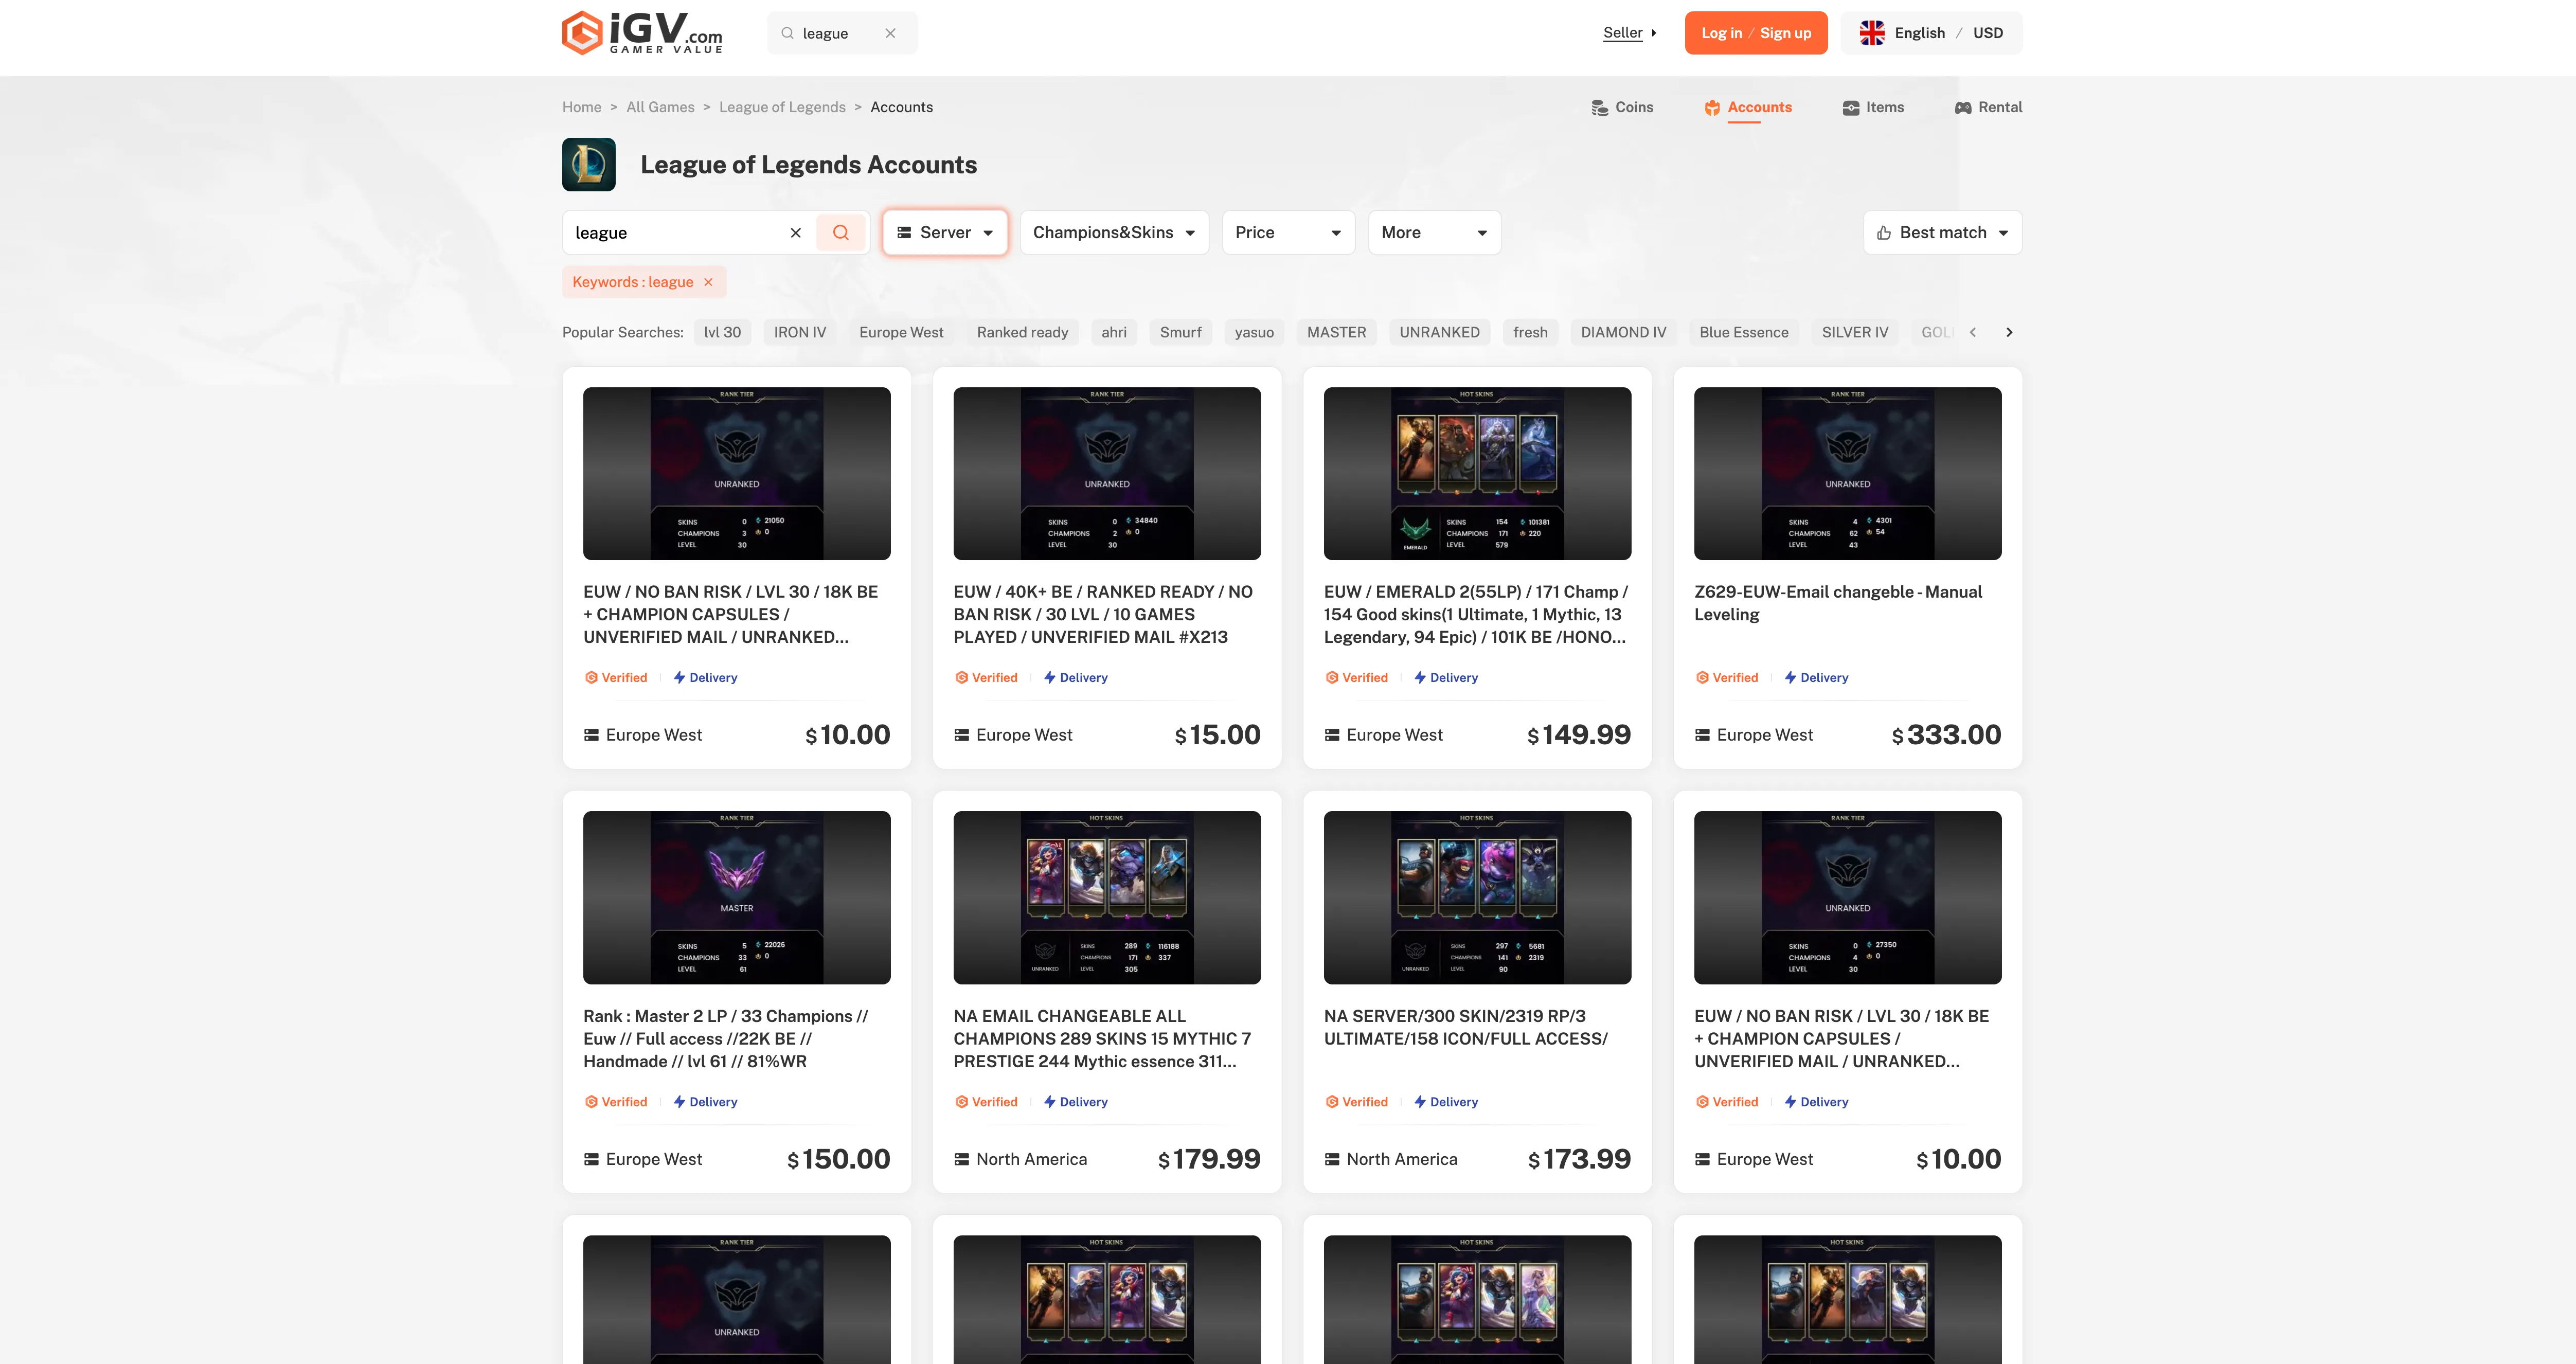Switch to the Rental tab
The width and height of the screenshot is (2576, 1364).
coord(1988,107)
